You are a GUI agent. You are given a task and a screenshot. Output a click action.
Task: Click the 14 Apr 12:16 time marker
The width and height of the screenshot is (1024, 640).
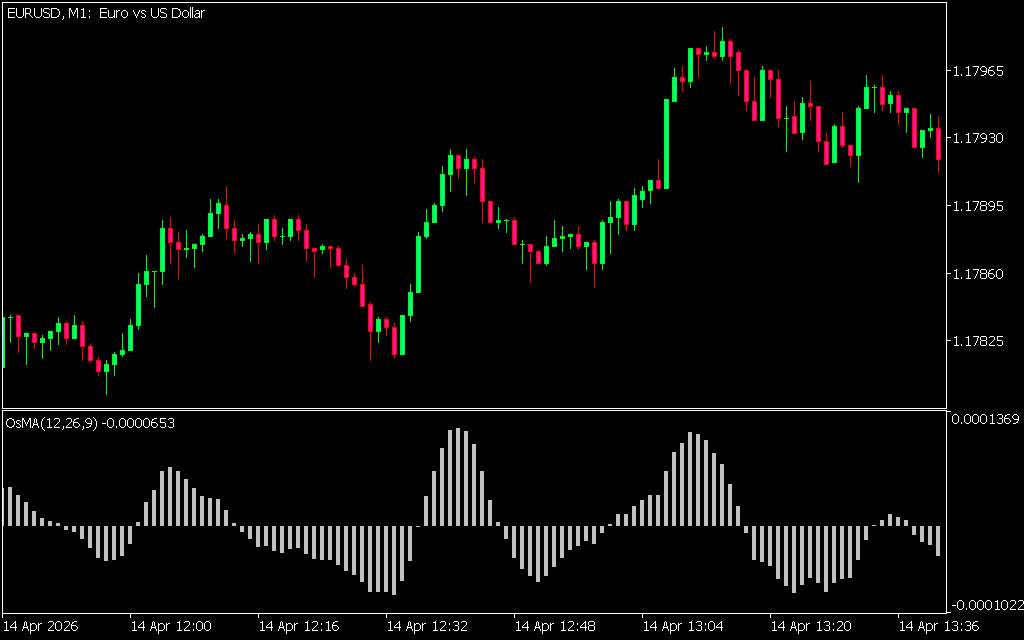click(299, 626)
